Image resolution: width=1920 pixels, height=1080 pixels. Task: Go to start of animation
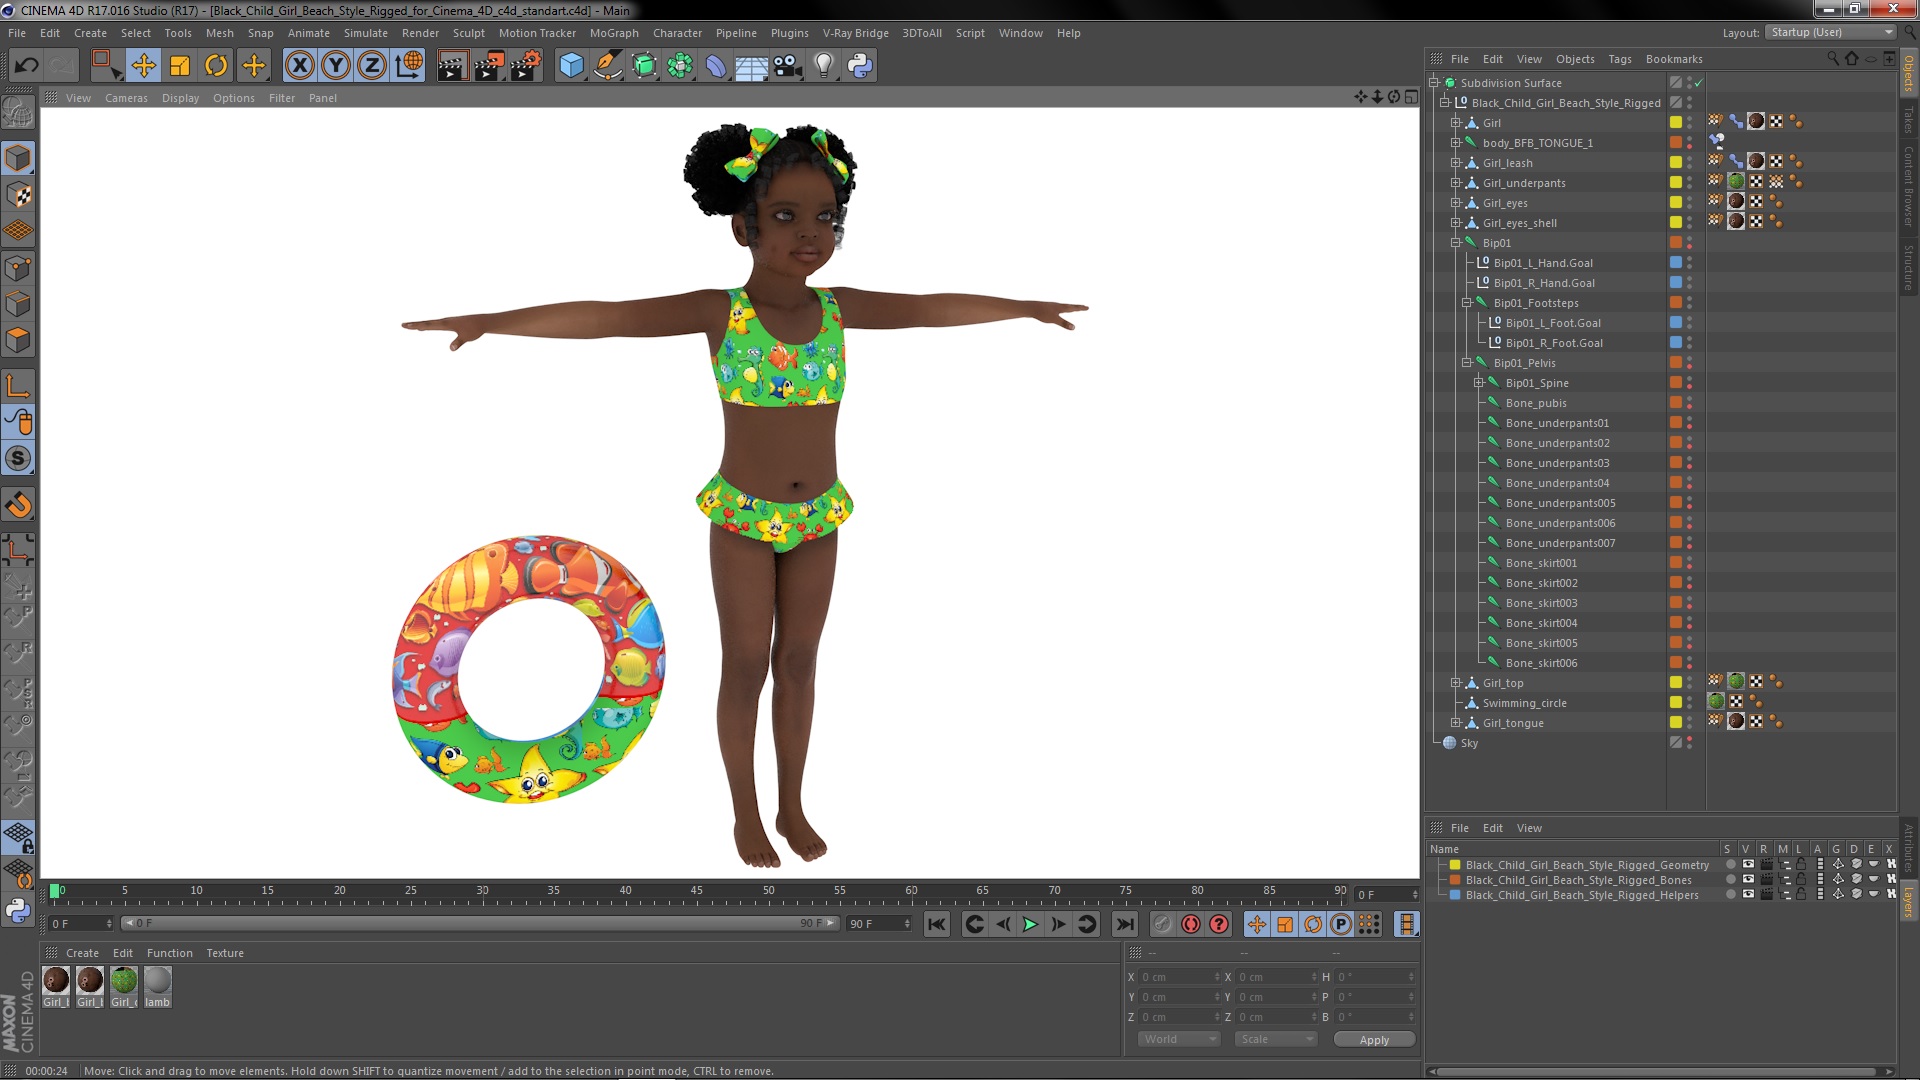tap(936, 924)
